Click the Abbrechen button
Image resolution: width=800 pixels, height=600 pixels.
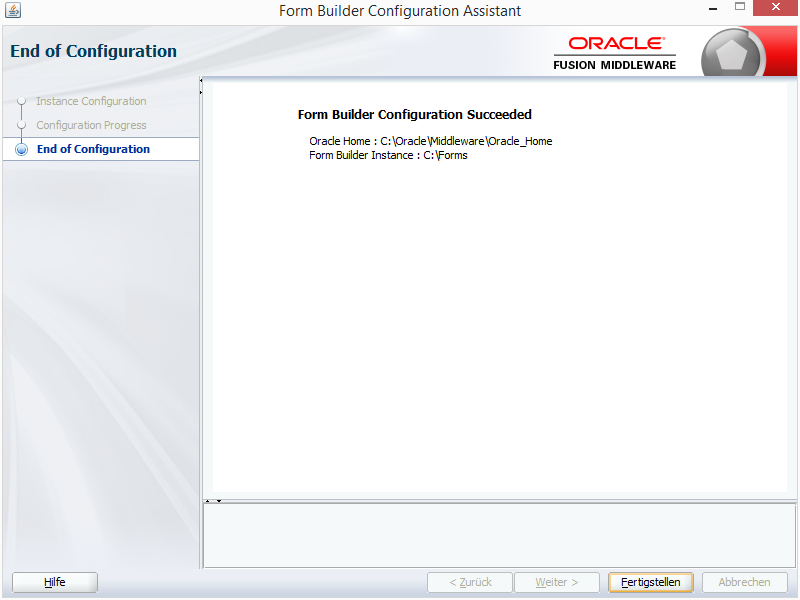coord(744,582)
